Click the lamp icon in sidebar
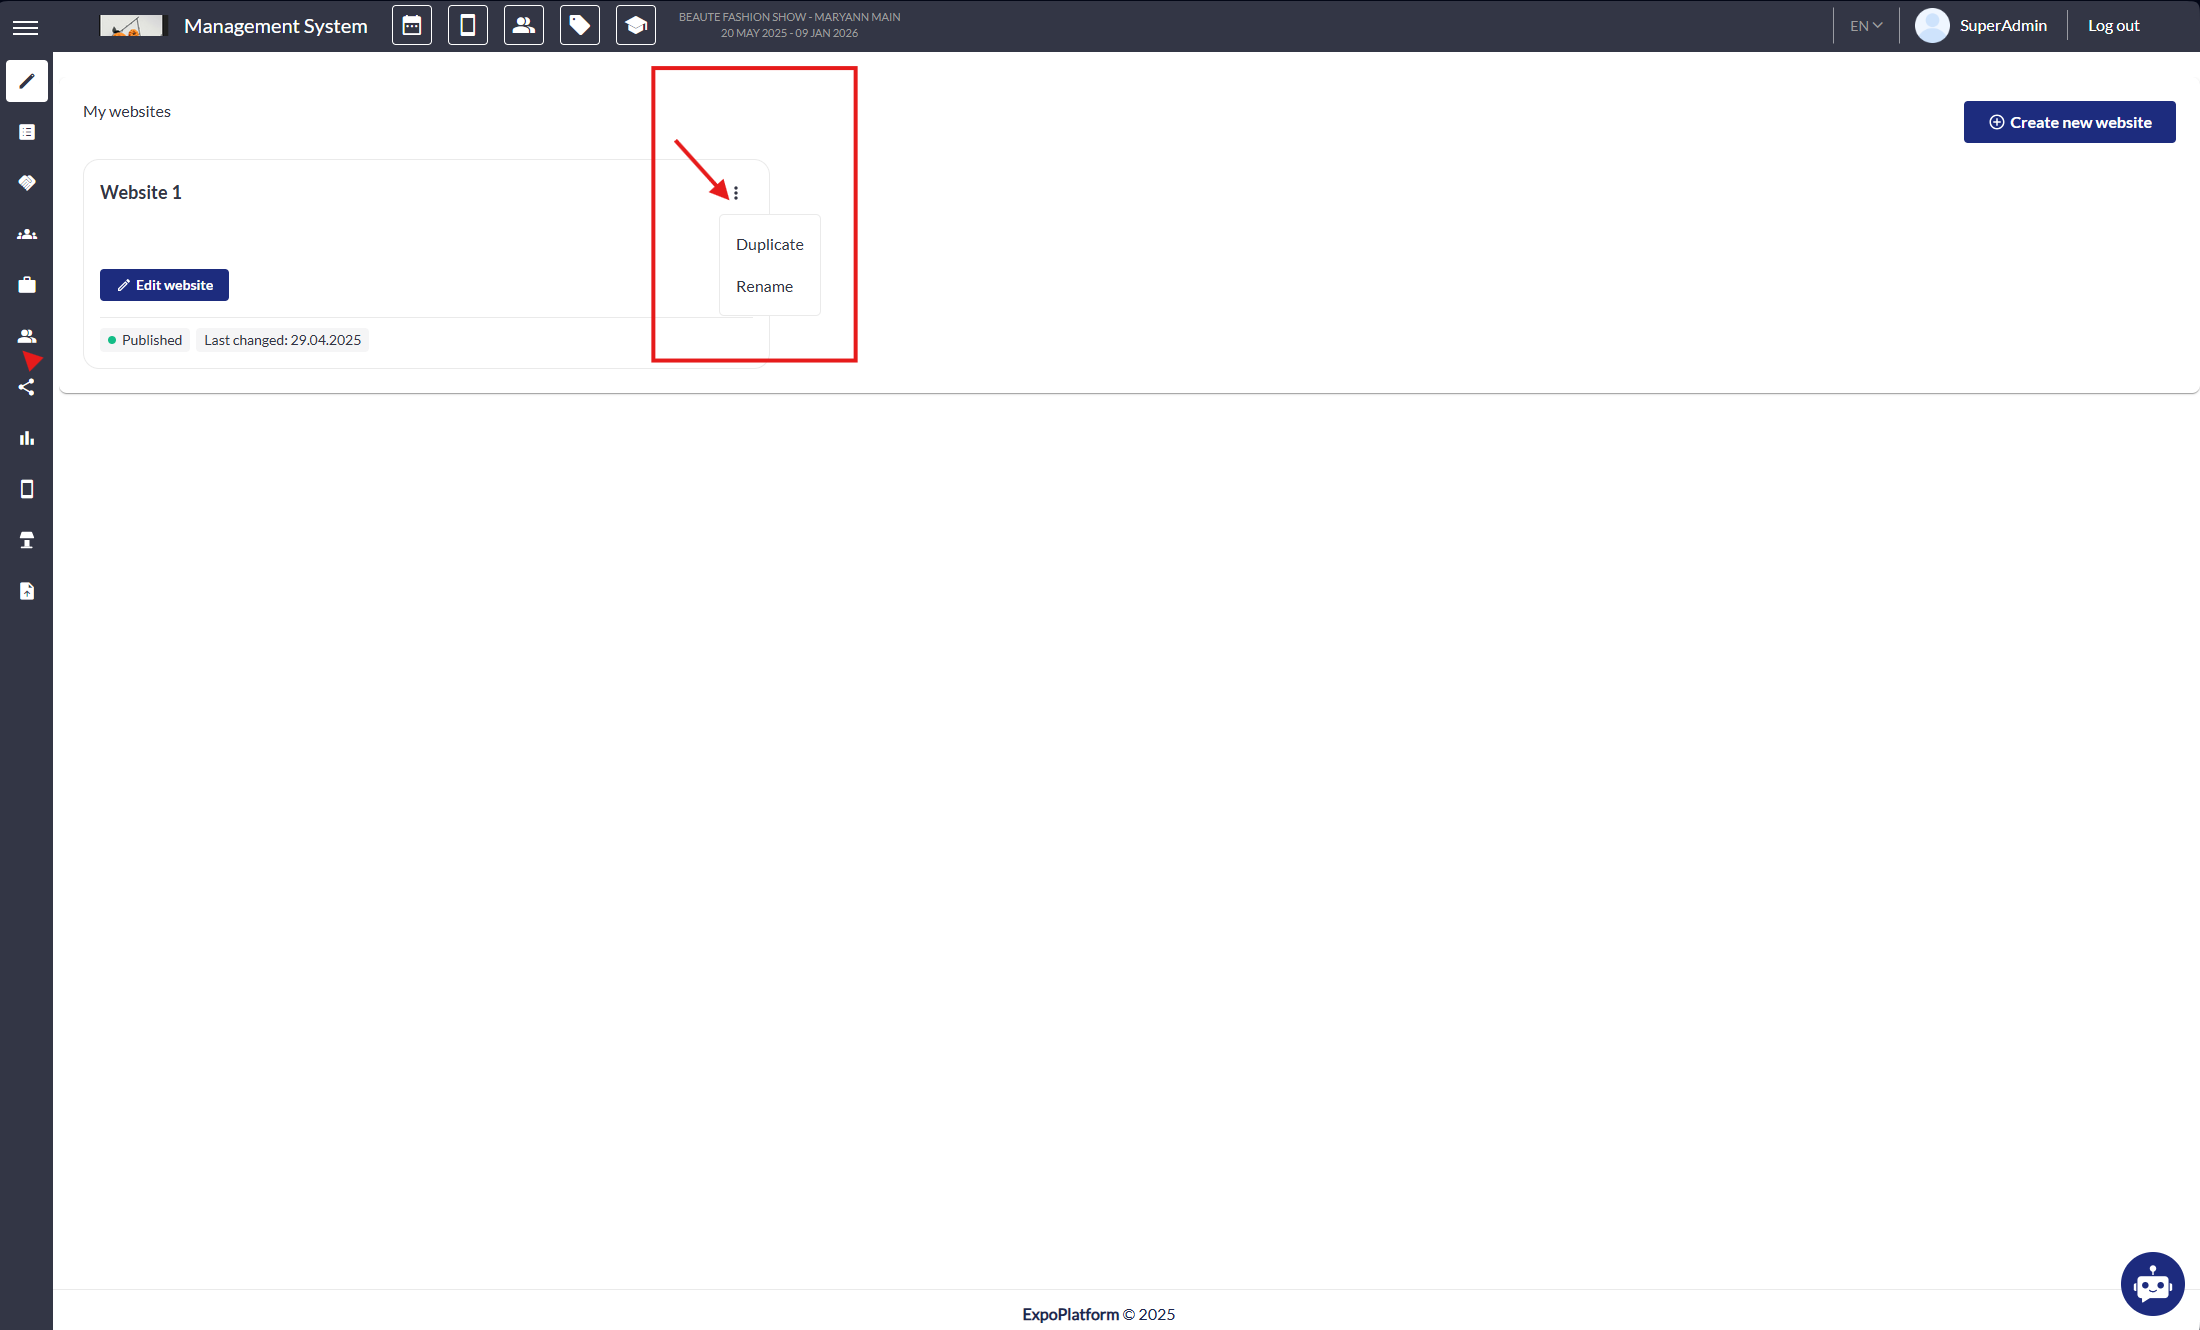Image resolution: width=2200 pixels, height=1330 pixels. point(27,540)
